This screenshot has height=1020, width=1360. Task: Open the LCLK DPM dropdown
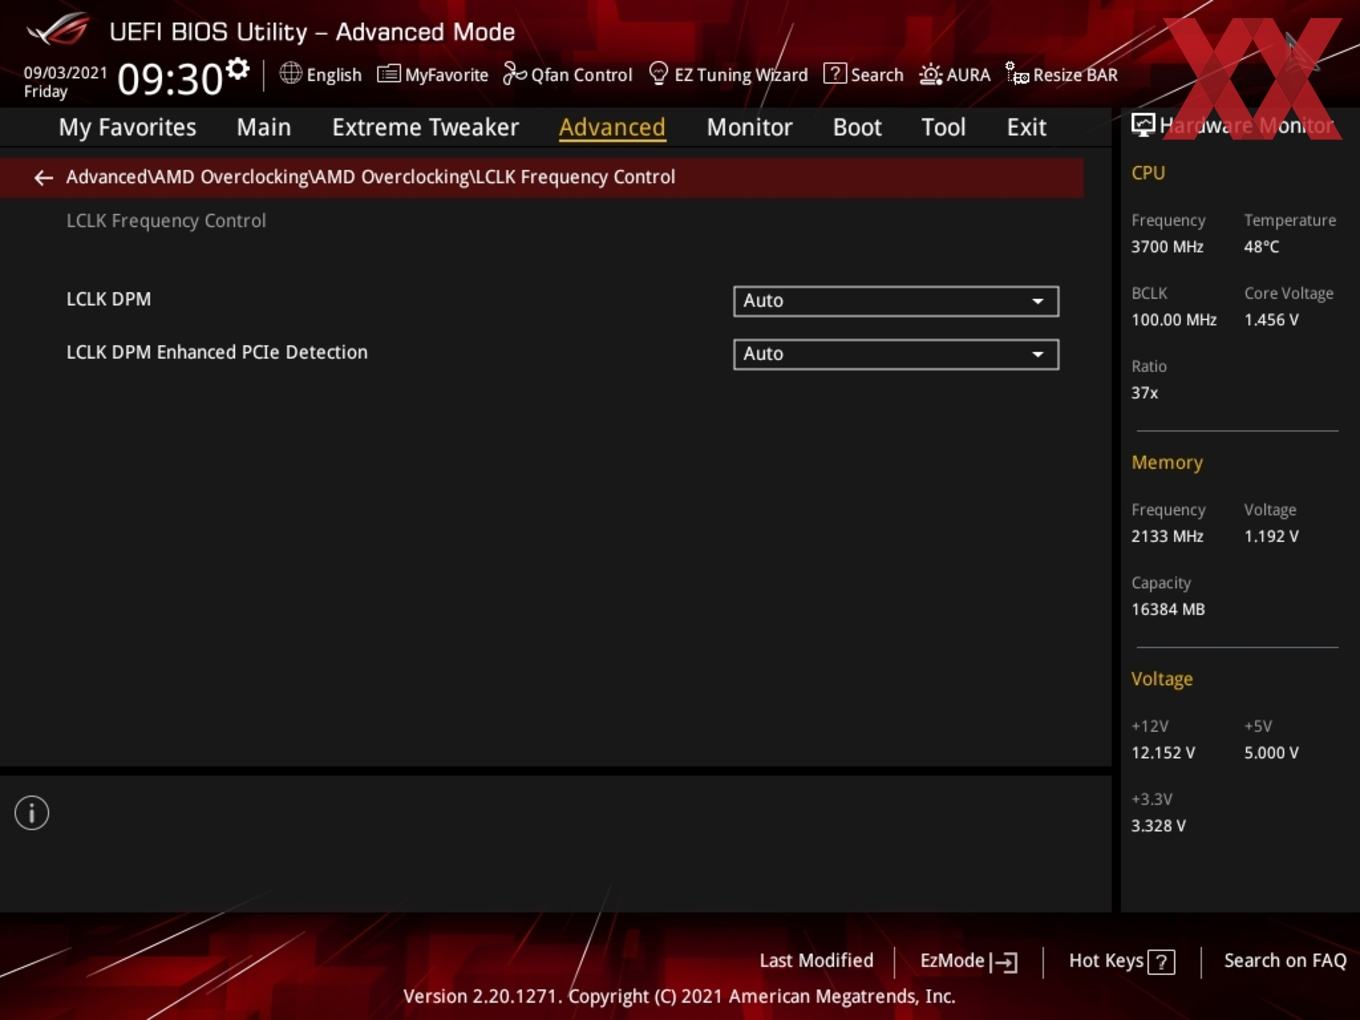[896, 301]
